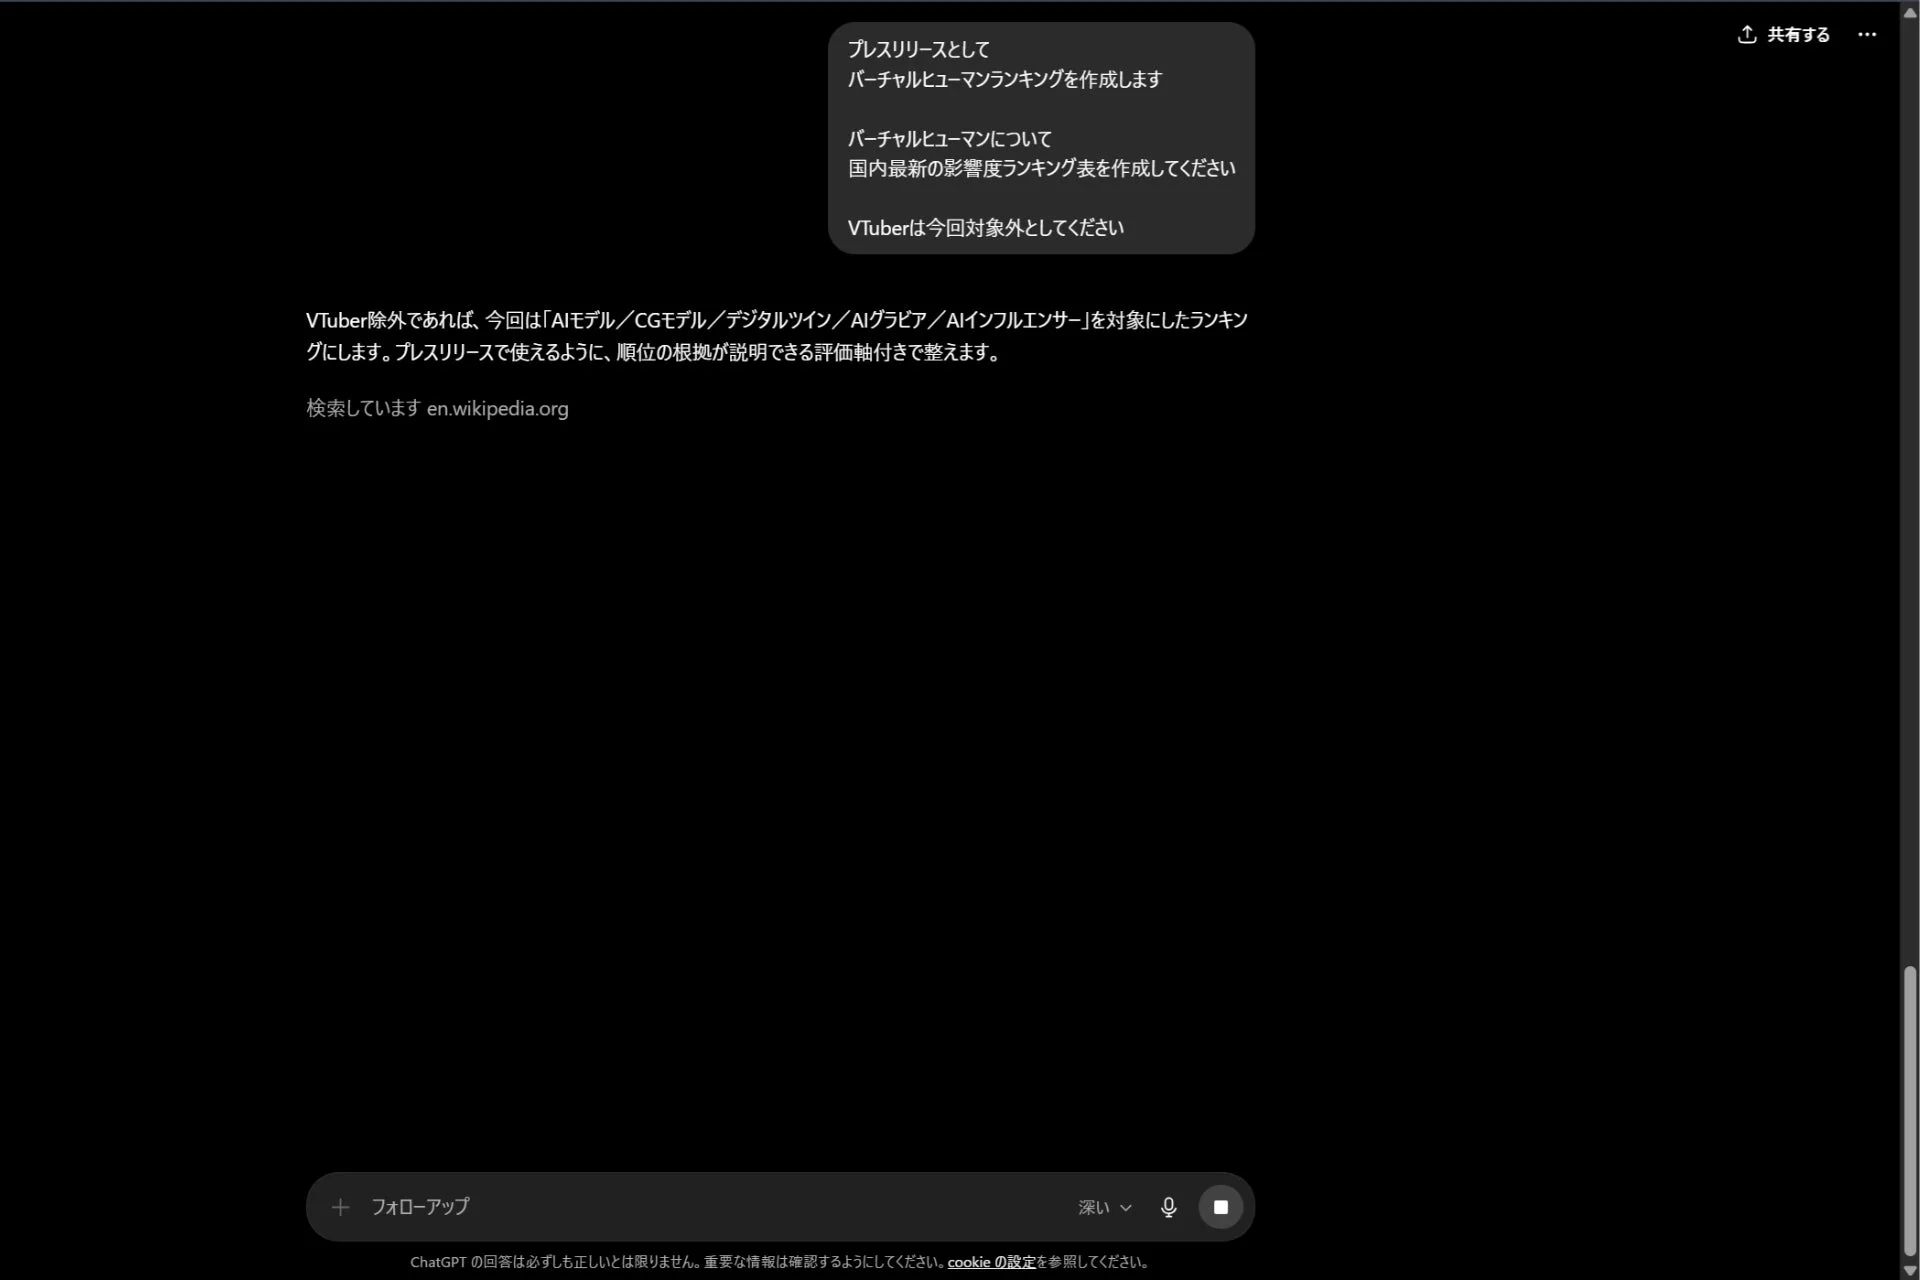Focus the フォローアップ message input field

(710, 1207)
